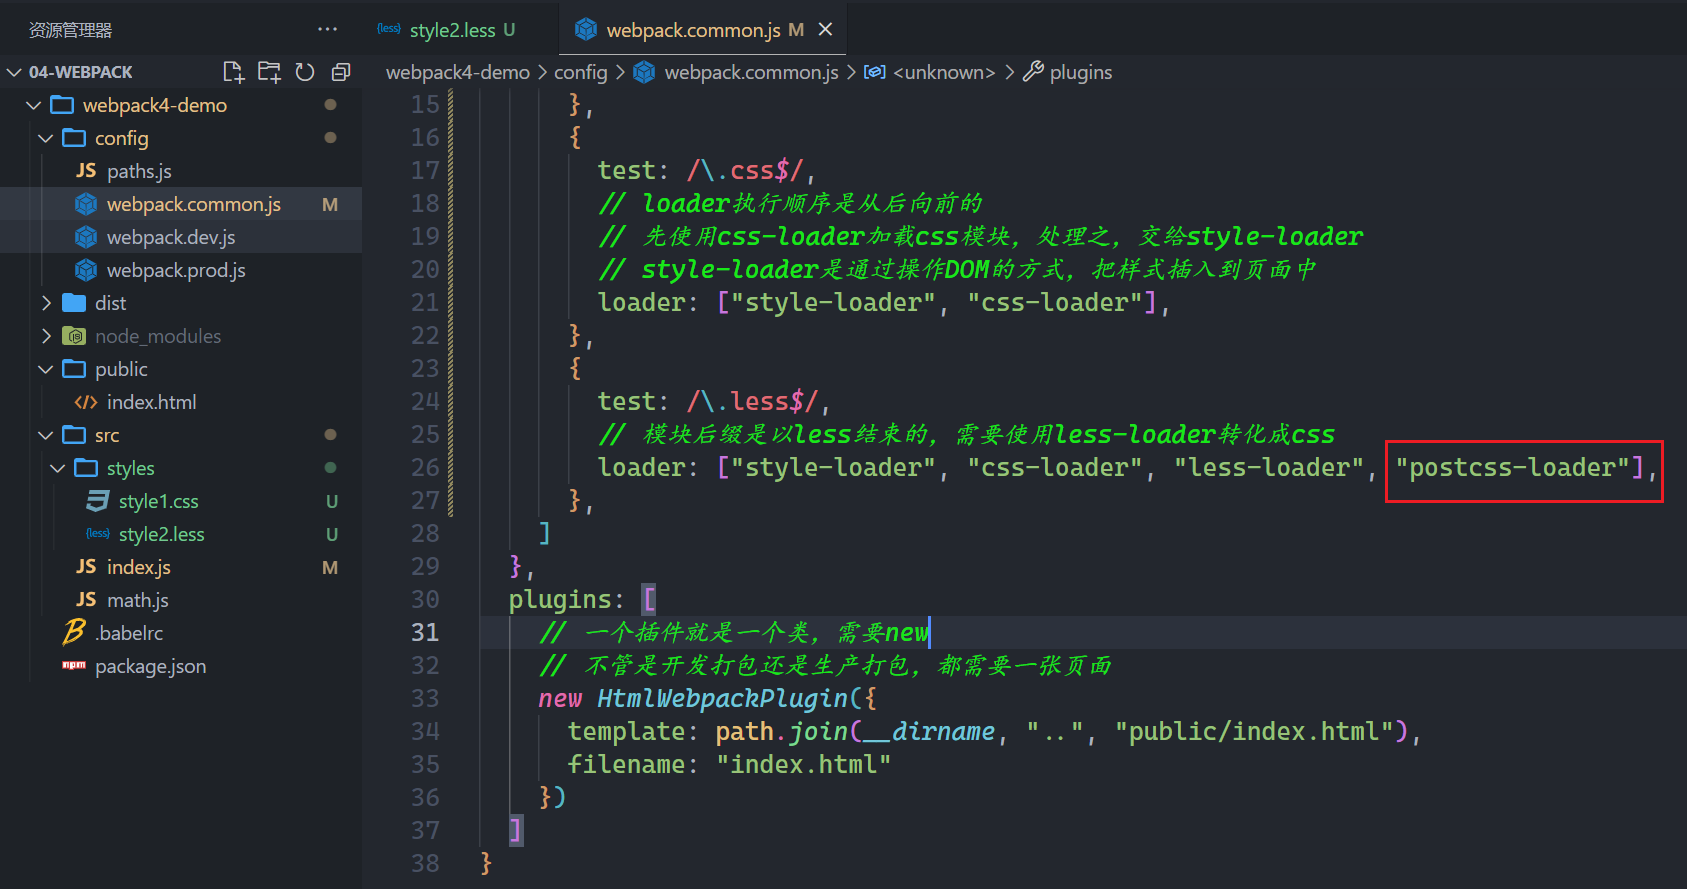Viewport: 1687px width, 889px height.
Task: Collapse the config folder chevron
Action: pos(45,138)
